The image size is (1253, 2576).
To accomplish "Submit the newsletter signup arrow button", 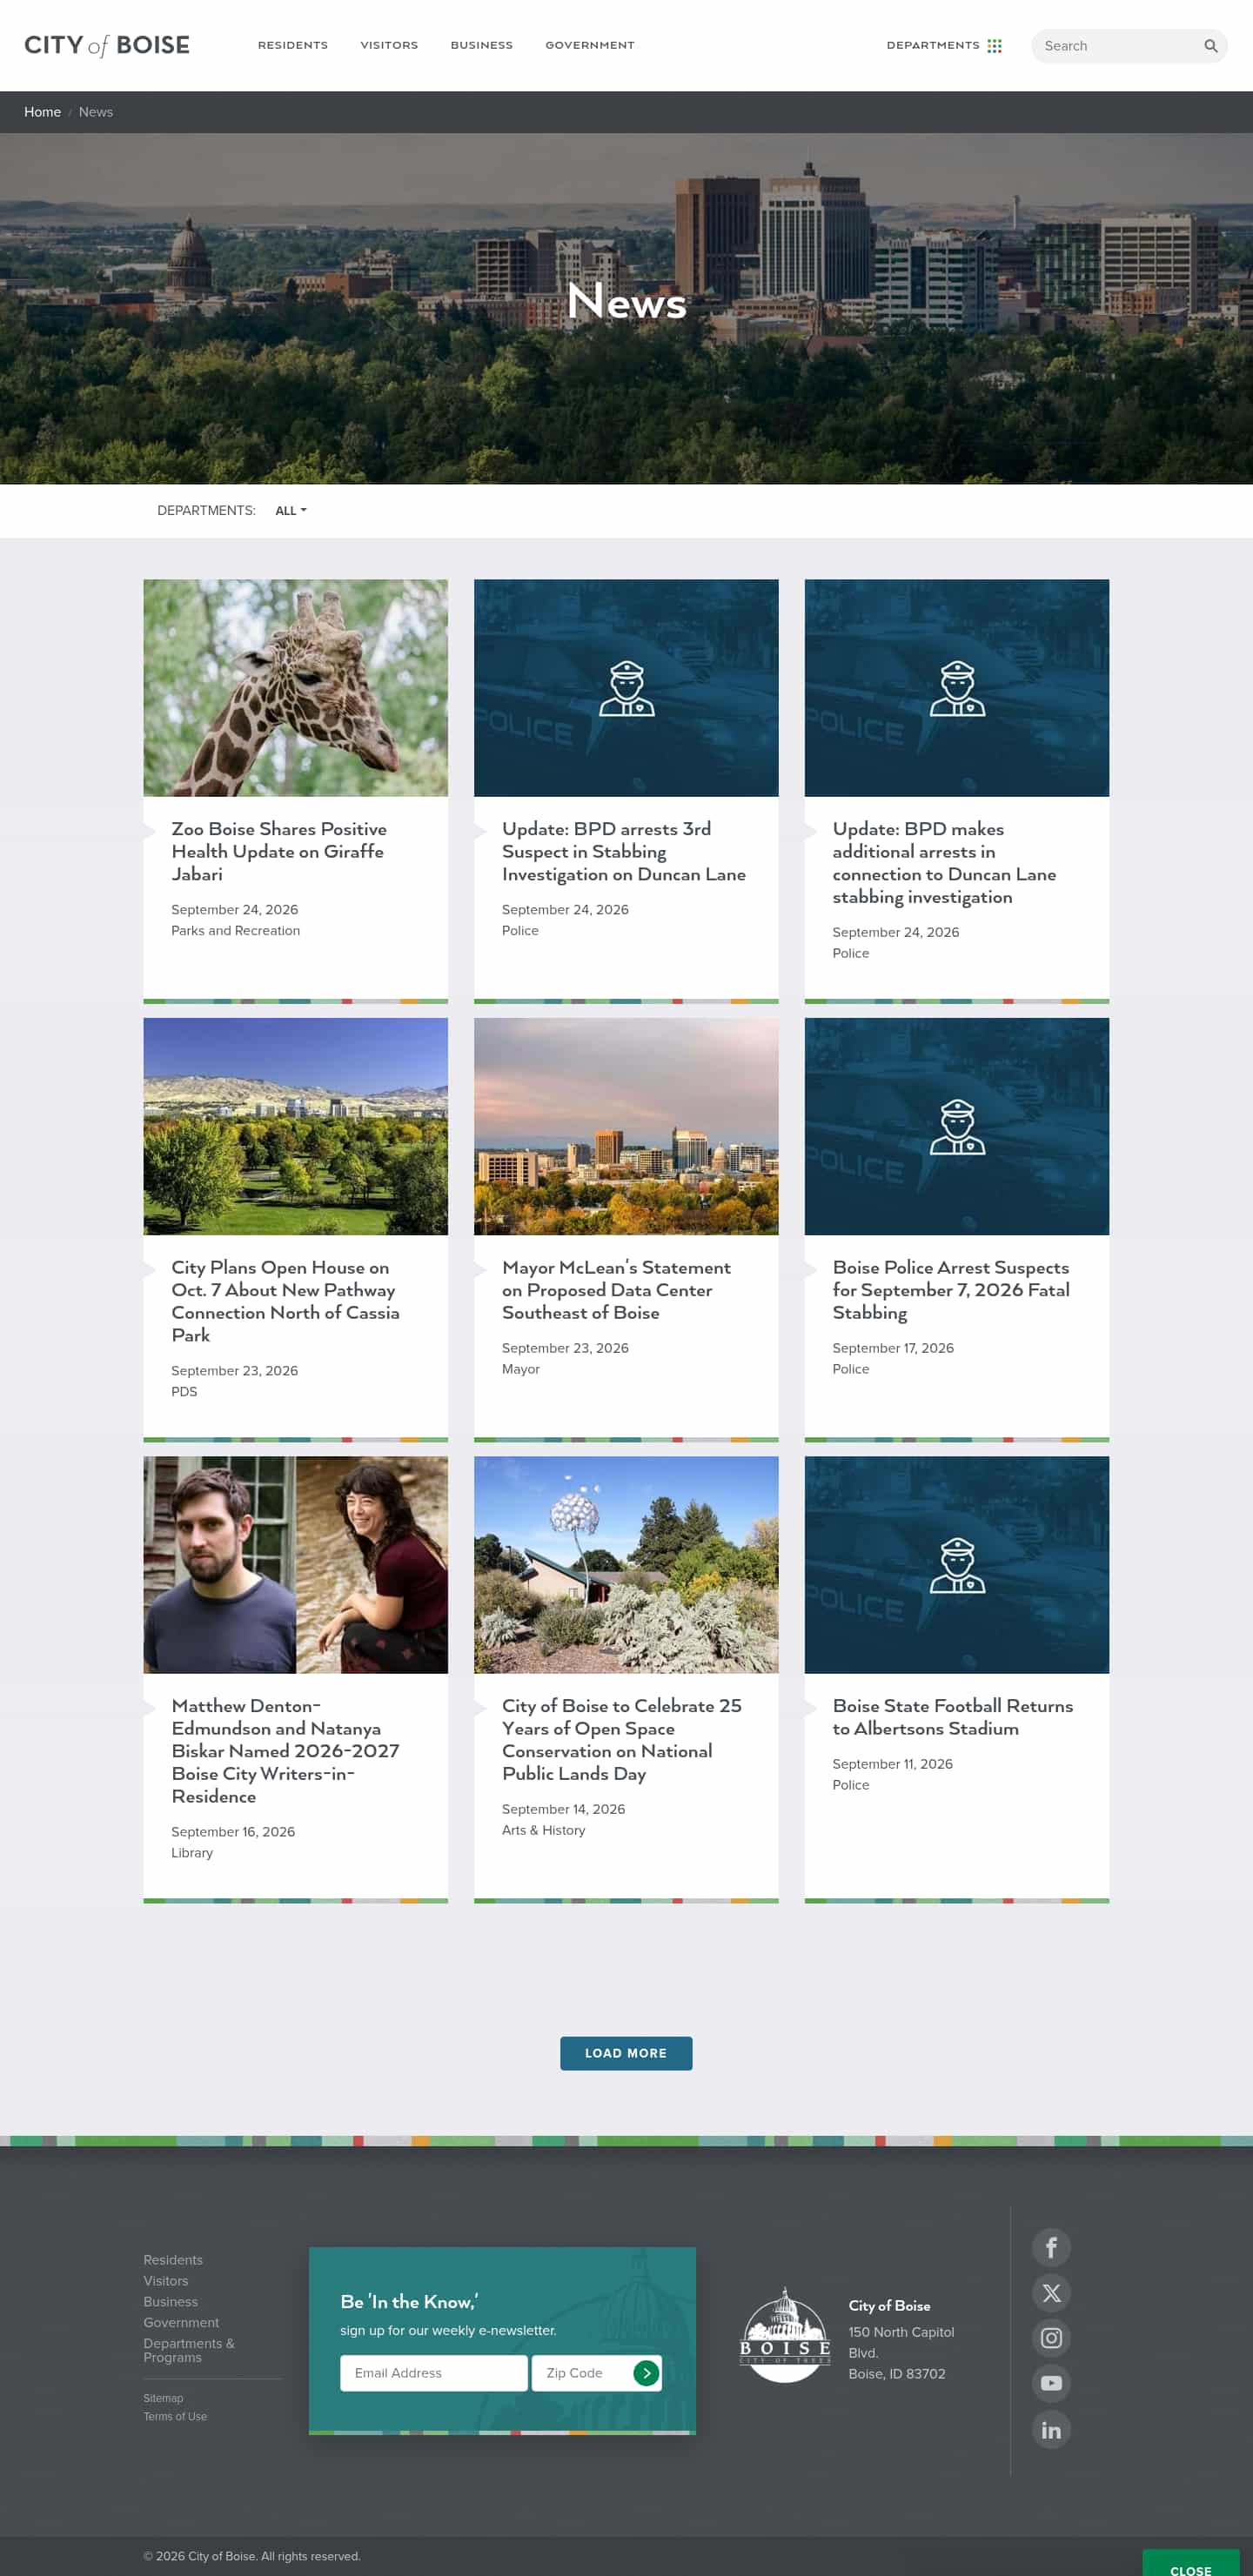I will coord(646,2373).
